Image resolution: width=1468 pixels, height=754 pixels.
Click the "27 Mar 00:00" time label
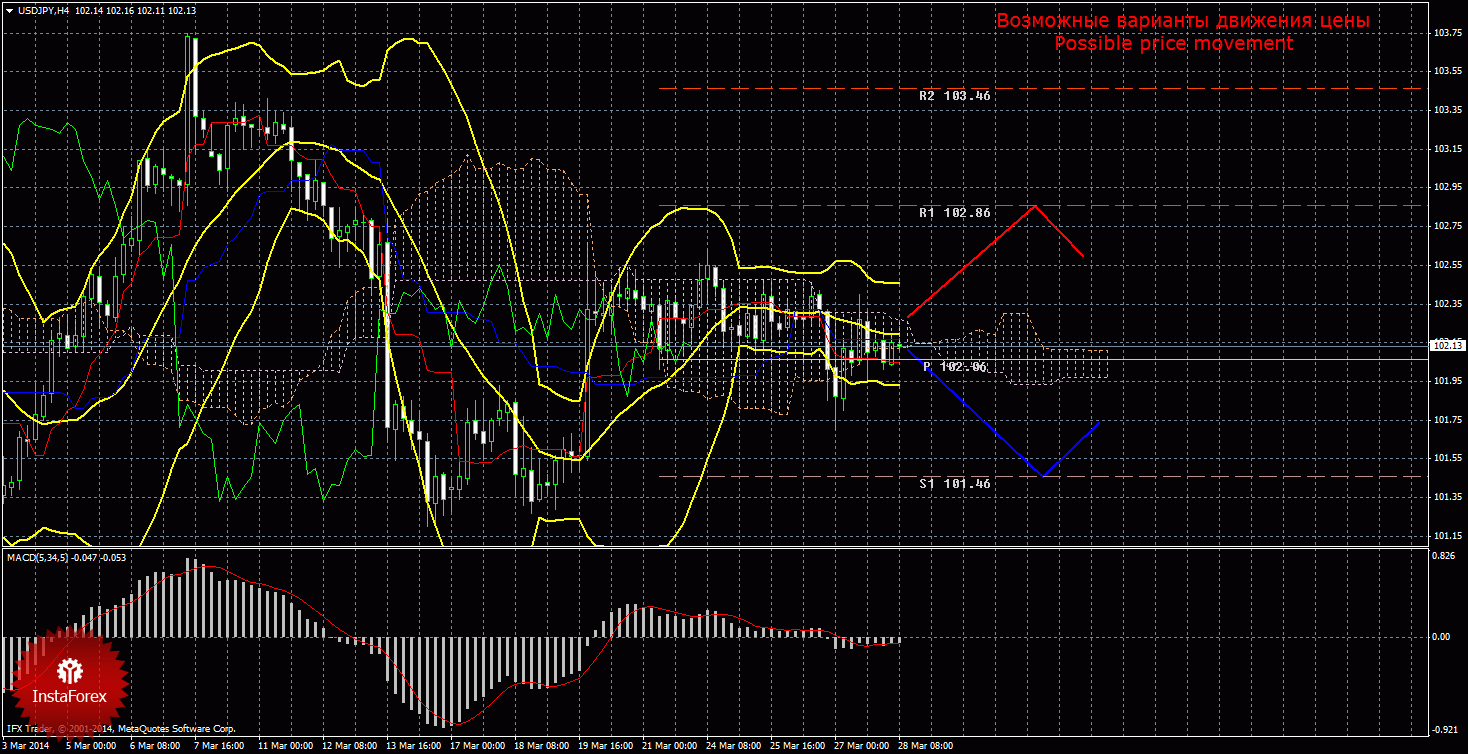click(x=861, y=746)
